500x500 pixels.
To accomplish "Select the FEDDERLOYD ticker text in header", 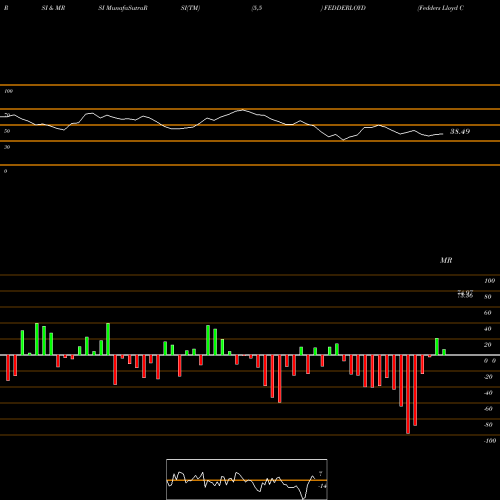I will (345, 8).
